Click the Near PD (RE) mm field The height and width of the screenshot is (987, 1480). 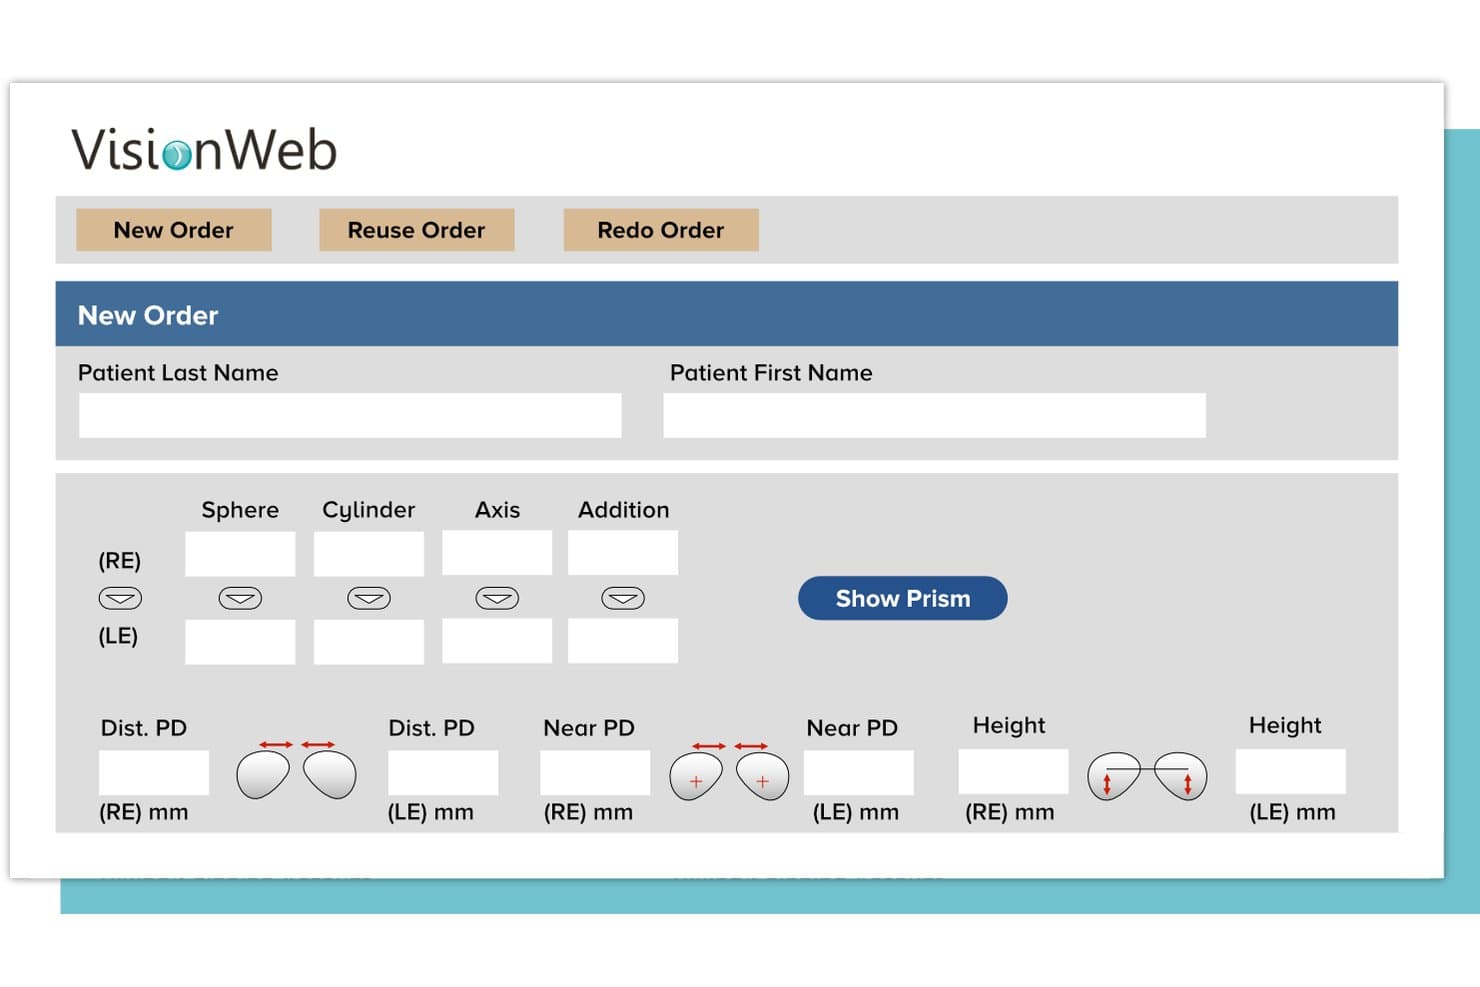tap(595, 773)
